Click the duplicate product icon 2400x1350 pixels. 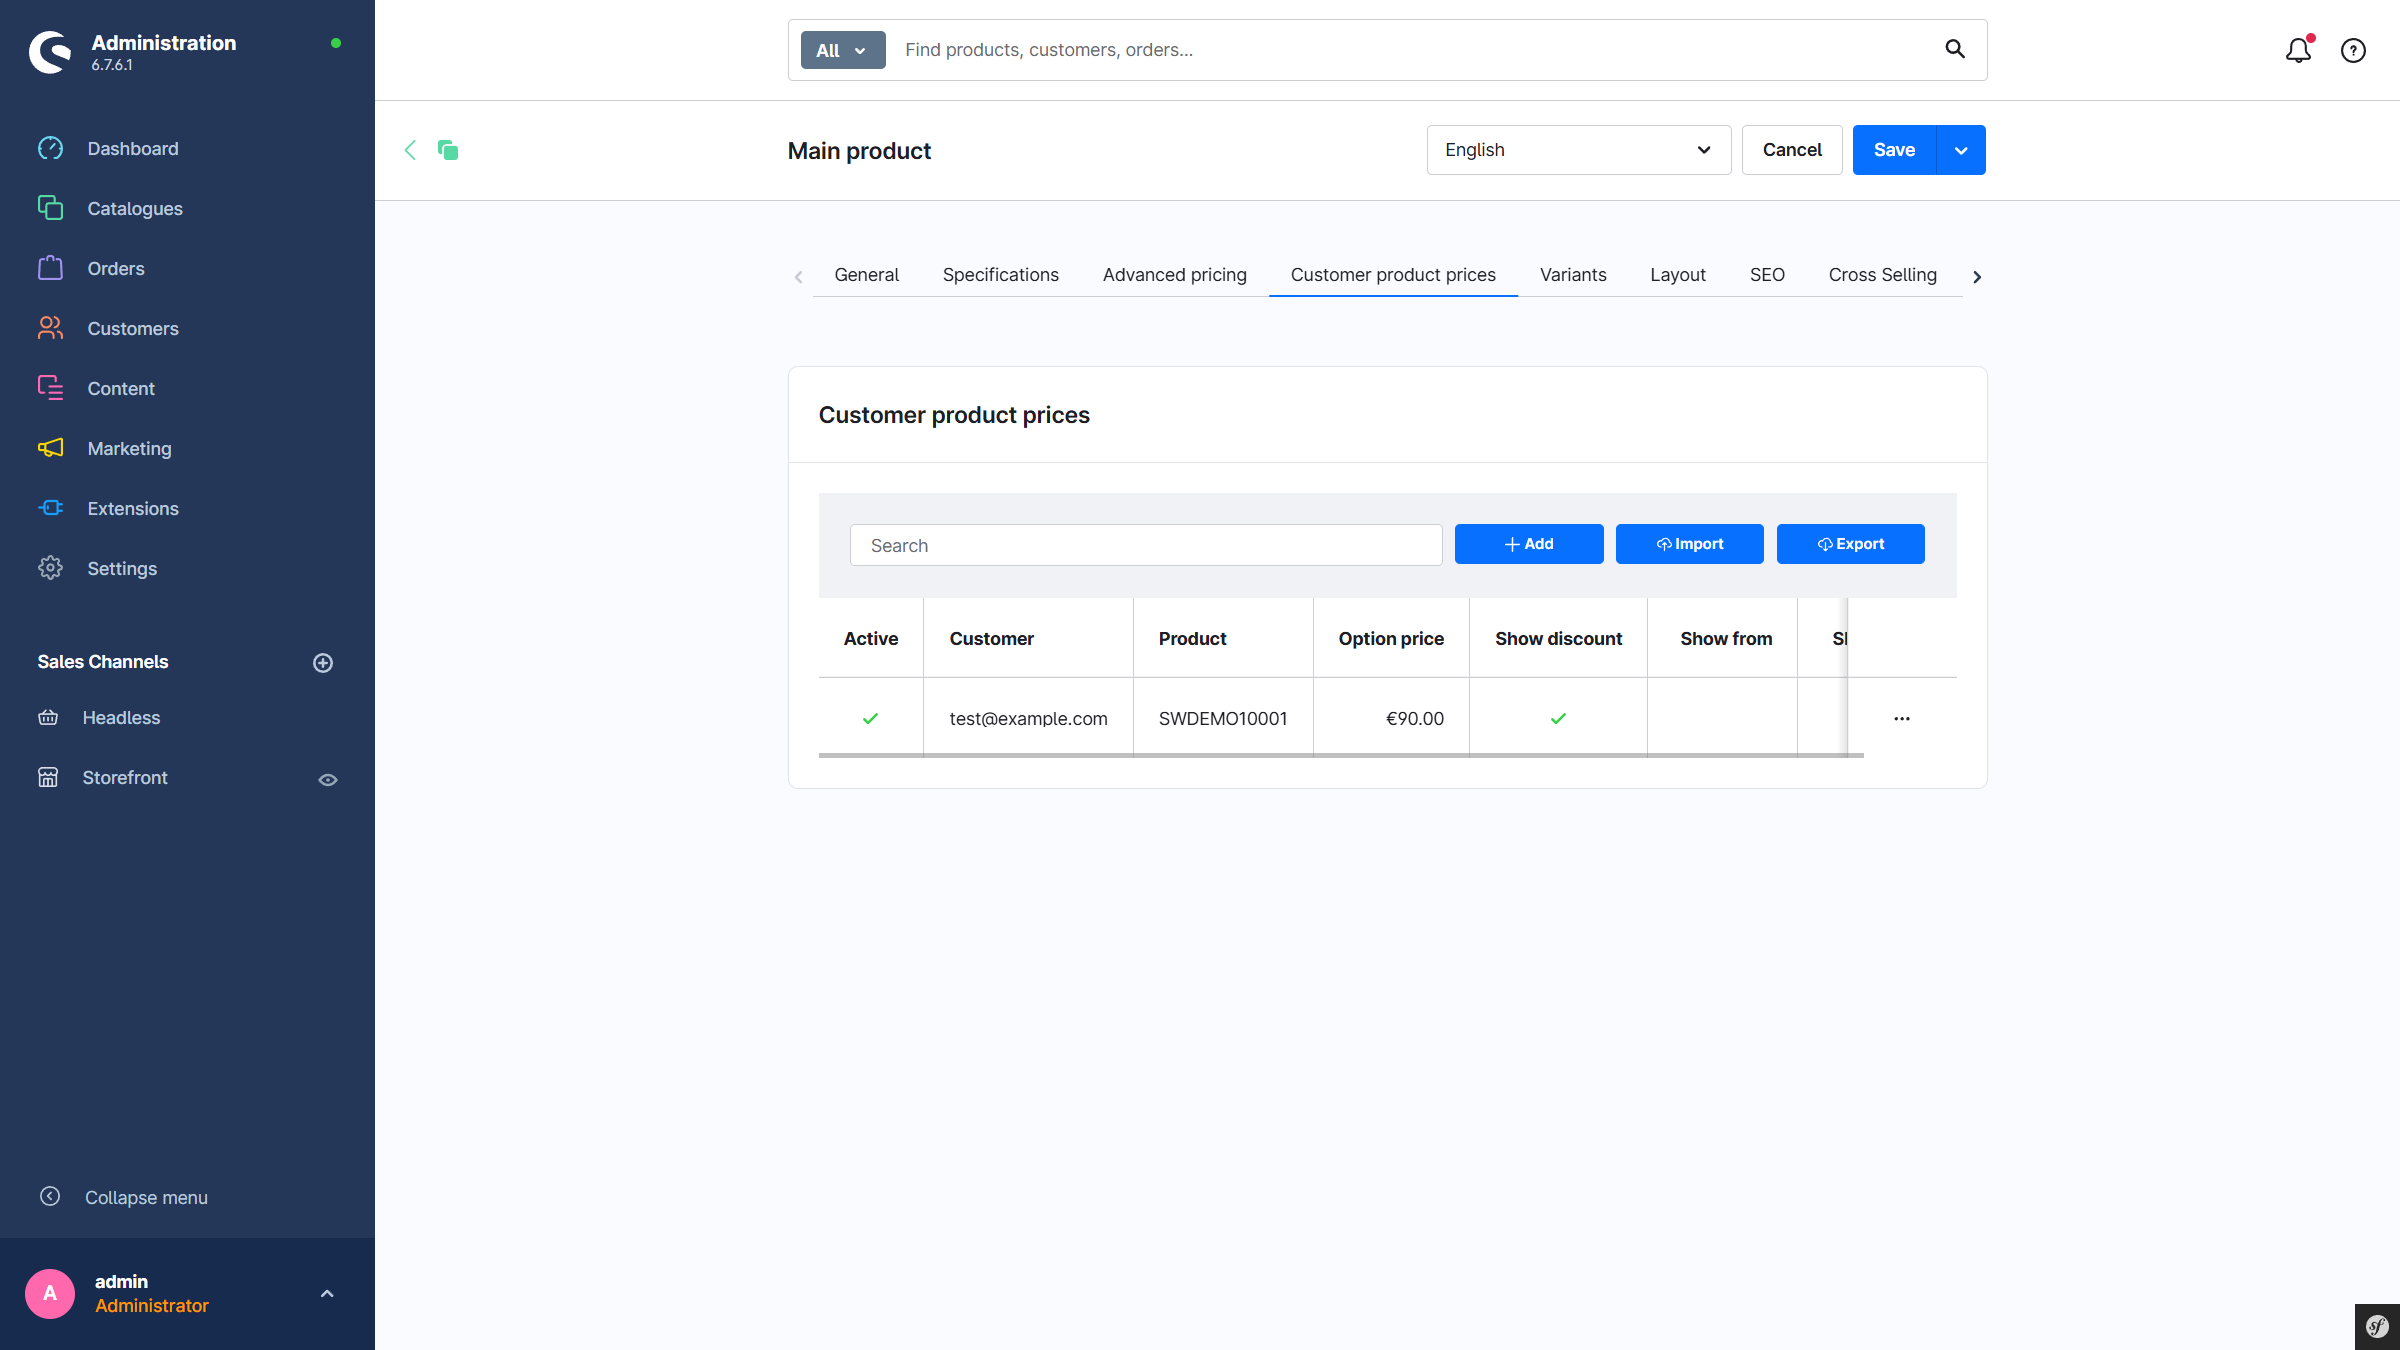point(448,150)
